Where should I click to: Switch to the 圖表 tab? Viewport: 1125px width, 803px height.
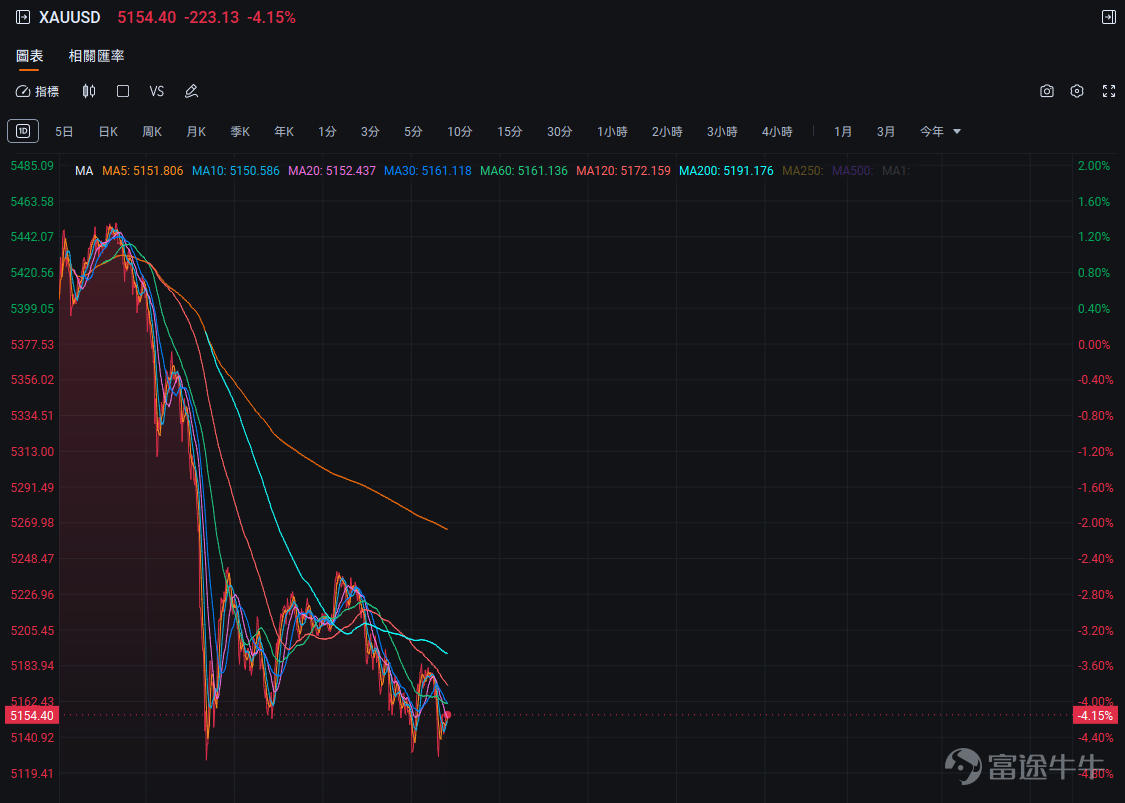29,56
